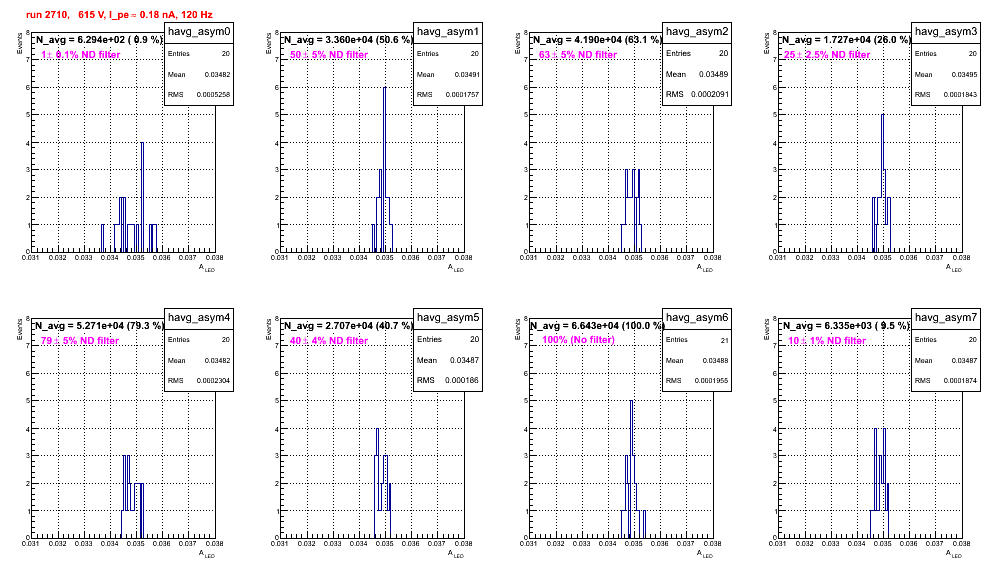Viewport: 996px width, 572px height.
Task: Click the N_avg = 6.335e+03 label
Action: 845,326
